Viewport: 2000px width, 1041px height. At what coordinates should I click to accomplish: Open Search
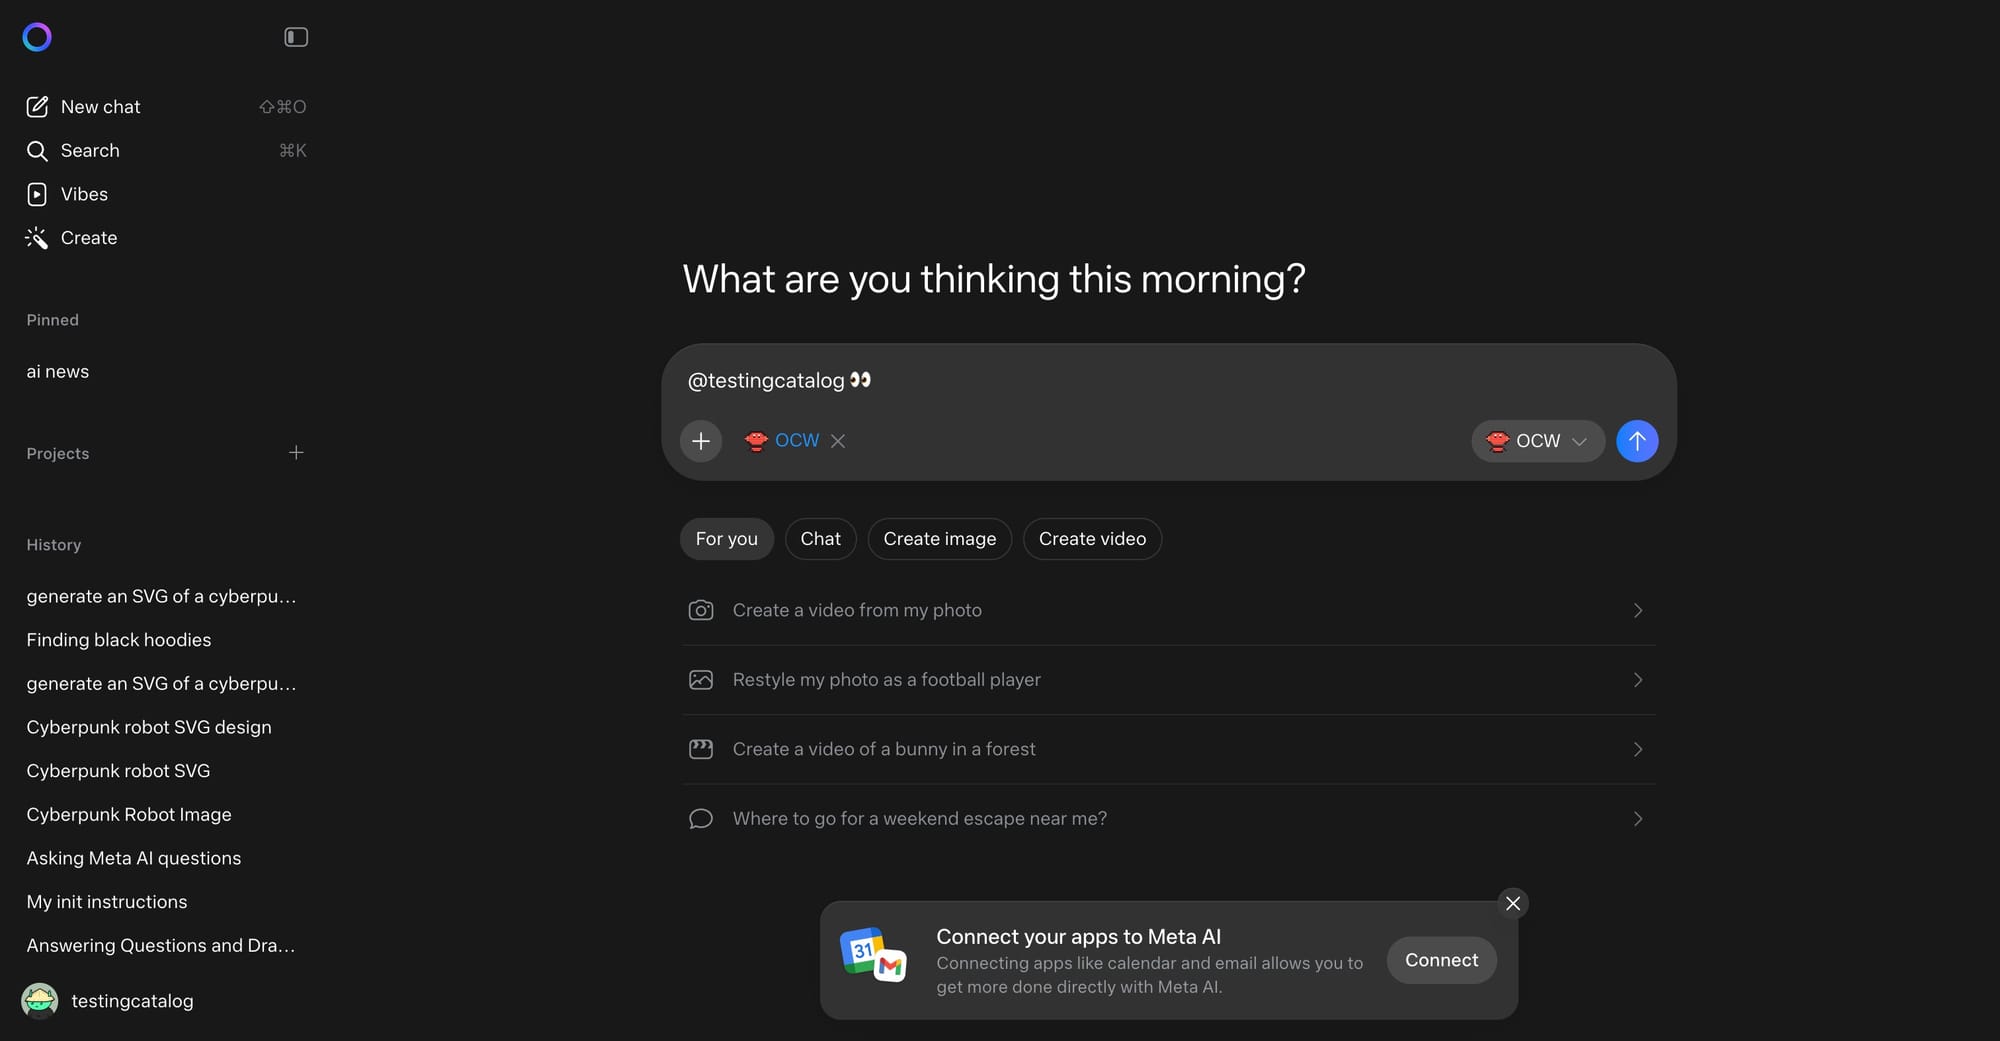coord(90,150)
